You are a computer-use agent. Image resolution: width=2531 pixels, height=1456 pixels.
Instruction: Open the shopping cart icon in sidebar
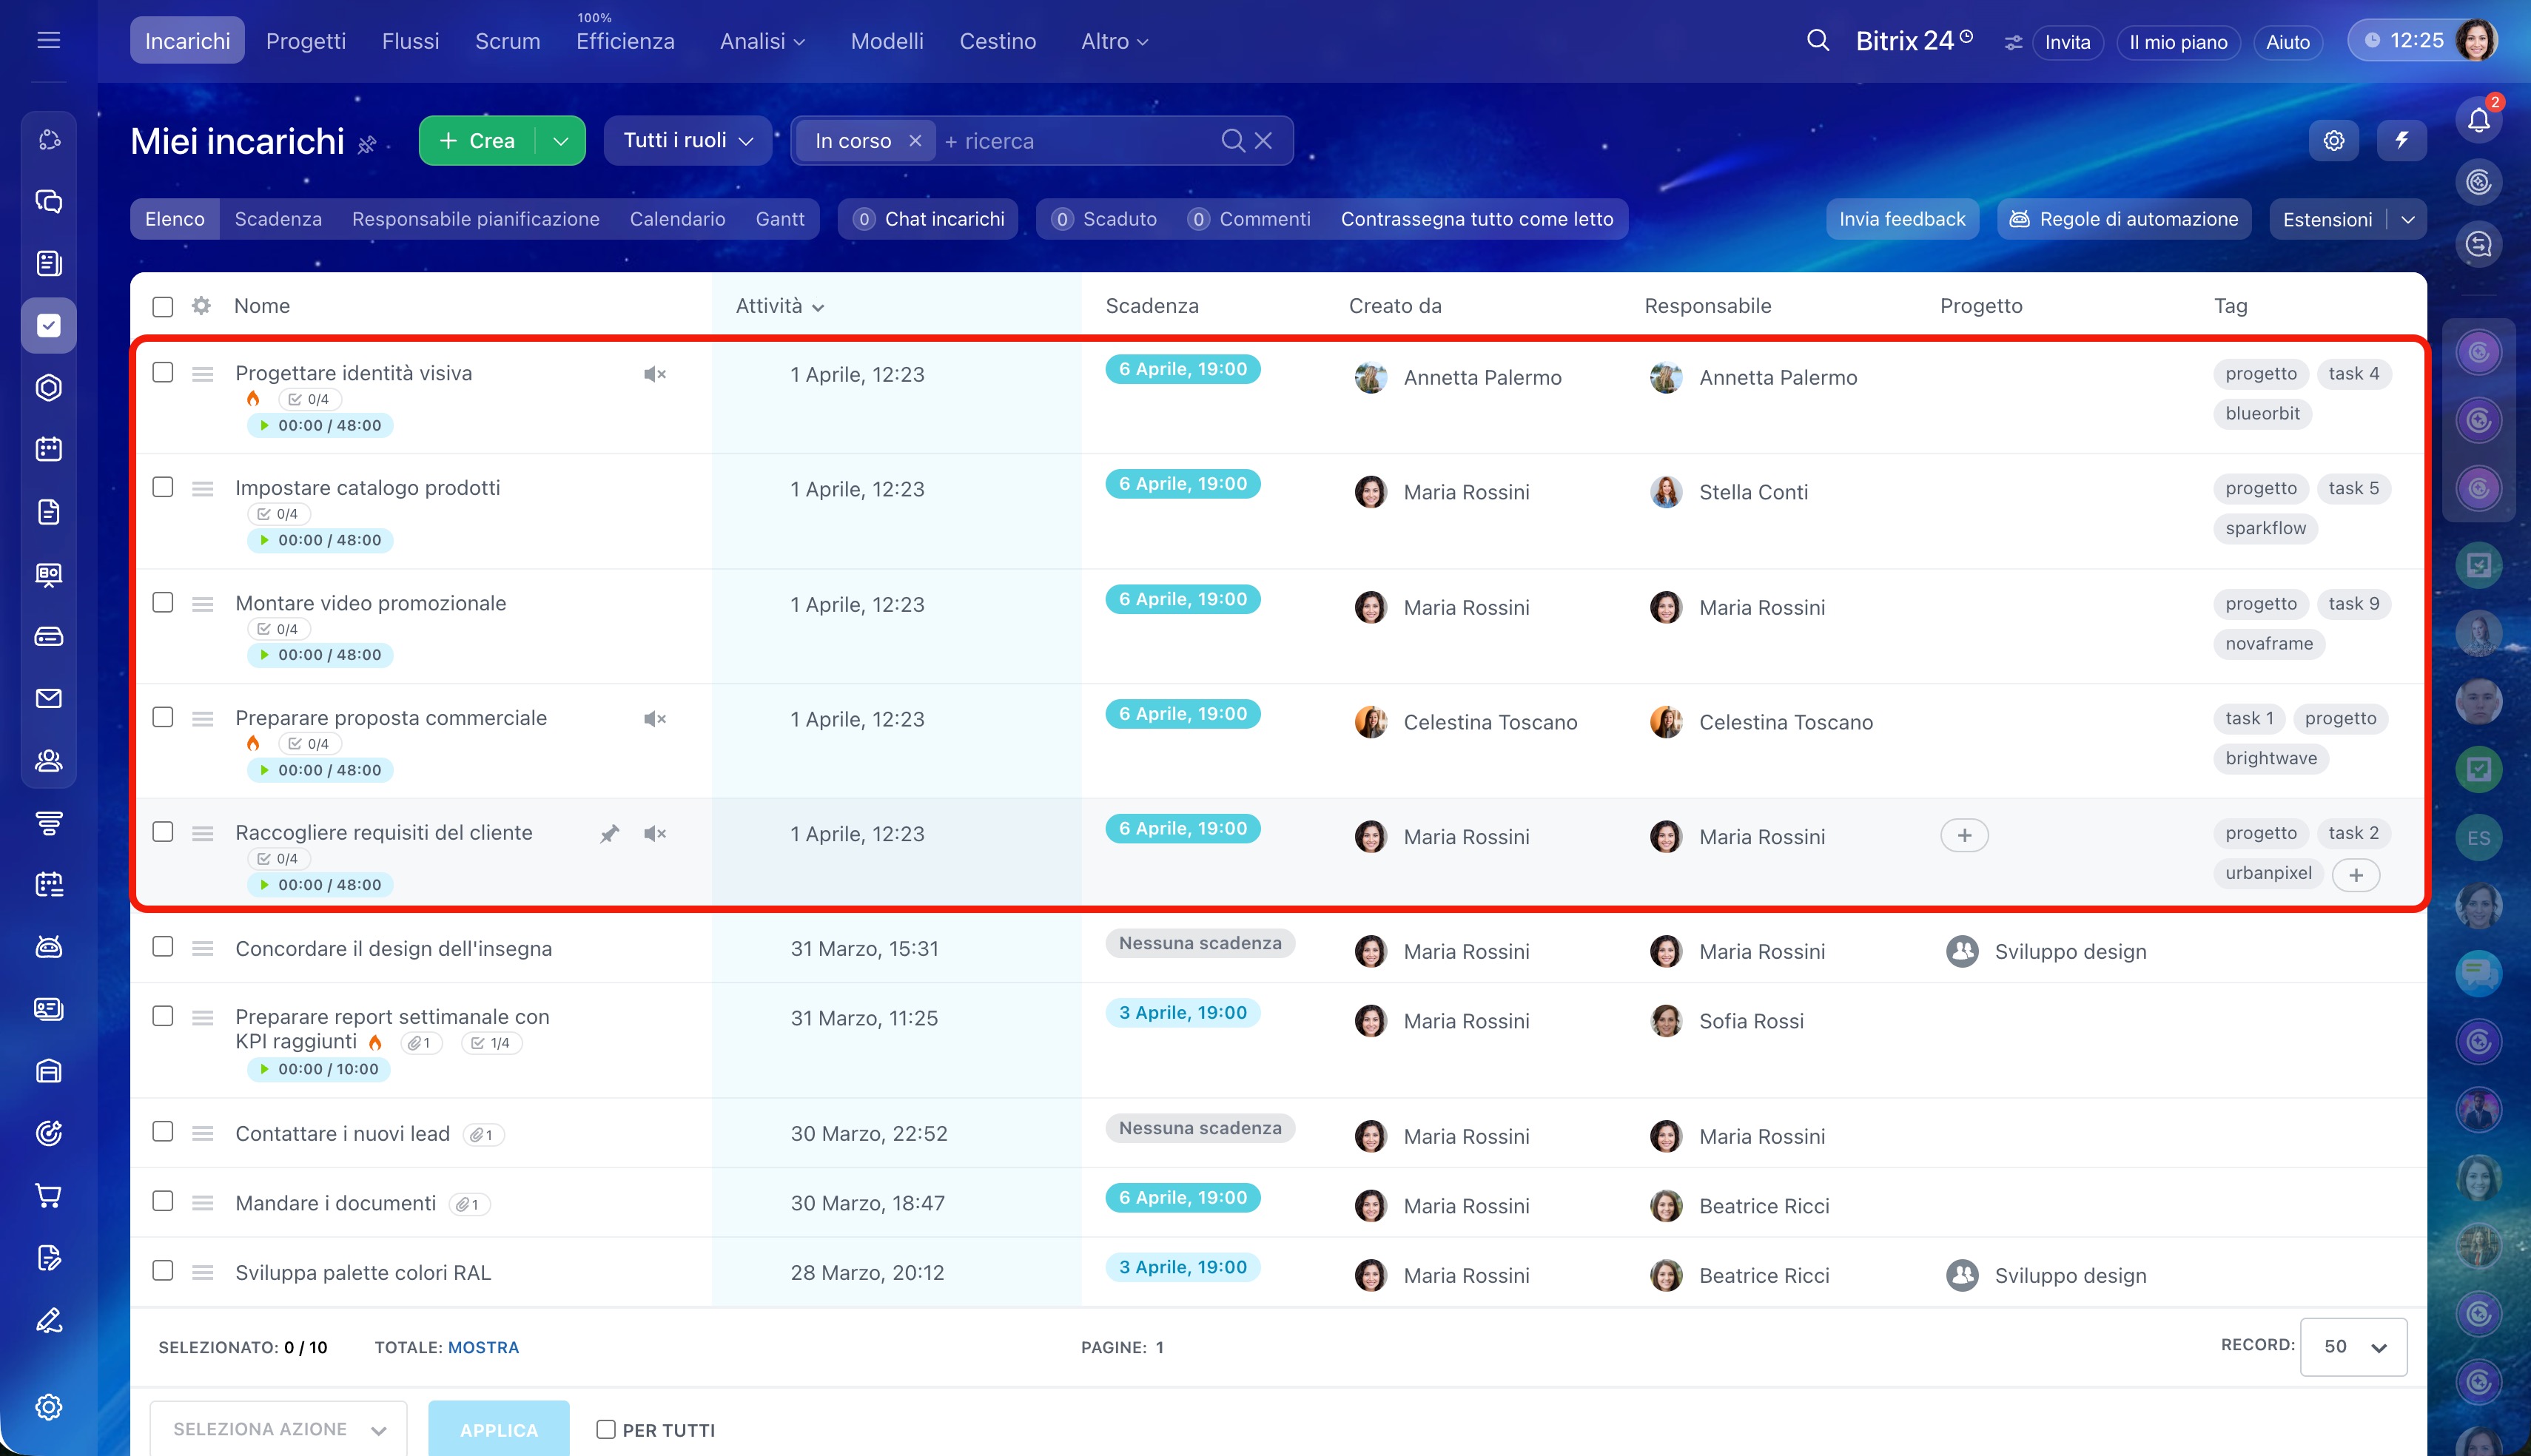tap(48, 1195)
